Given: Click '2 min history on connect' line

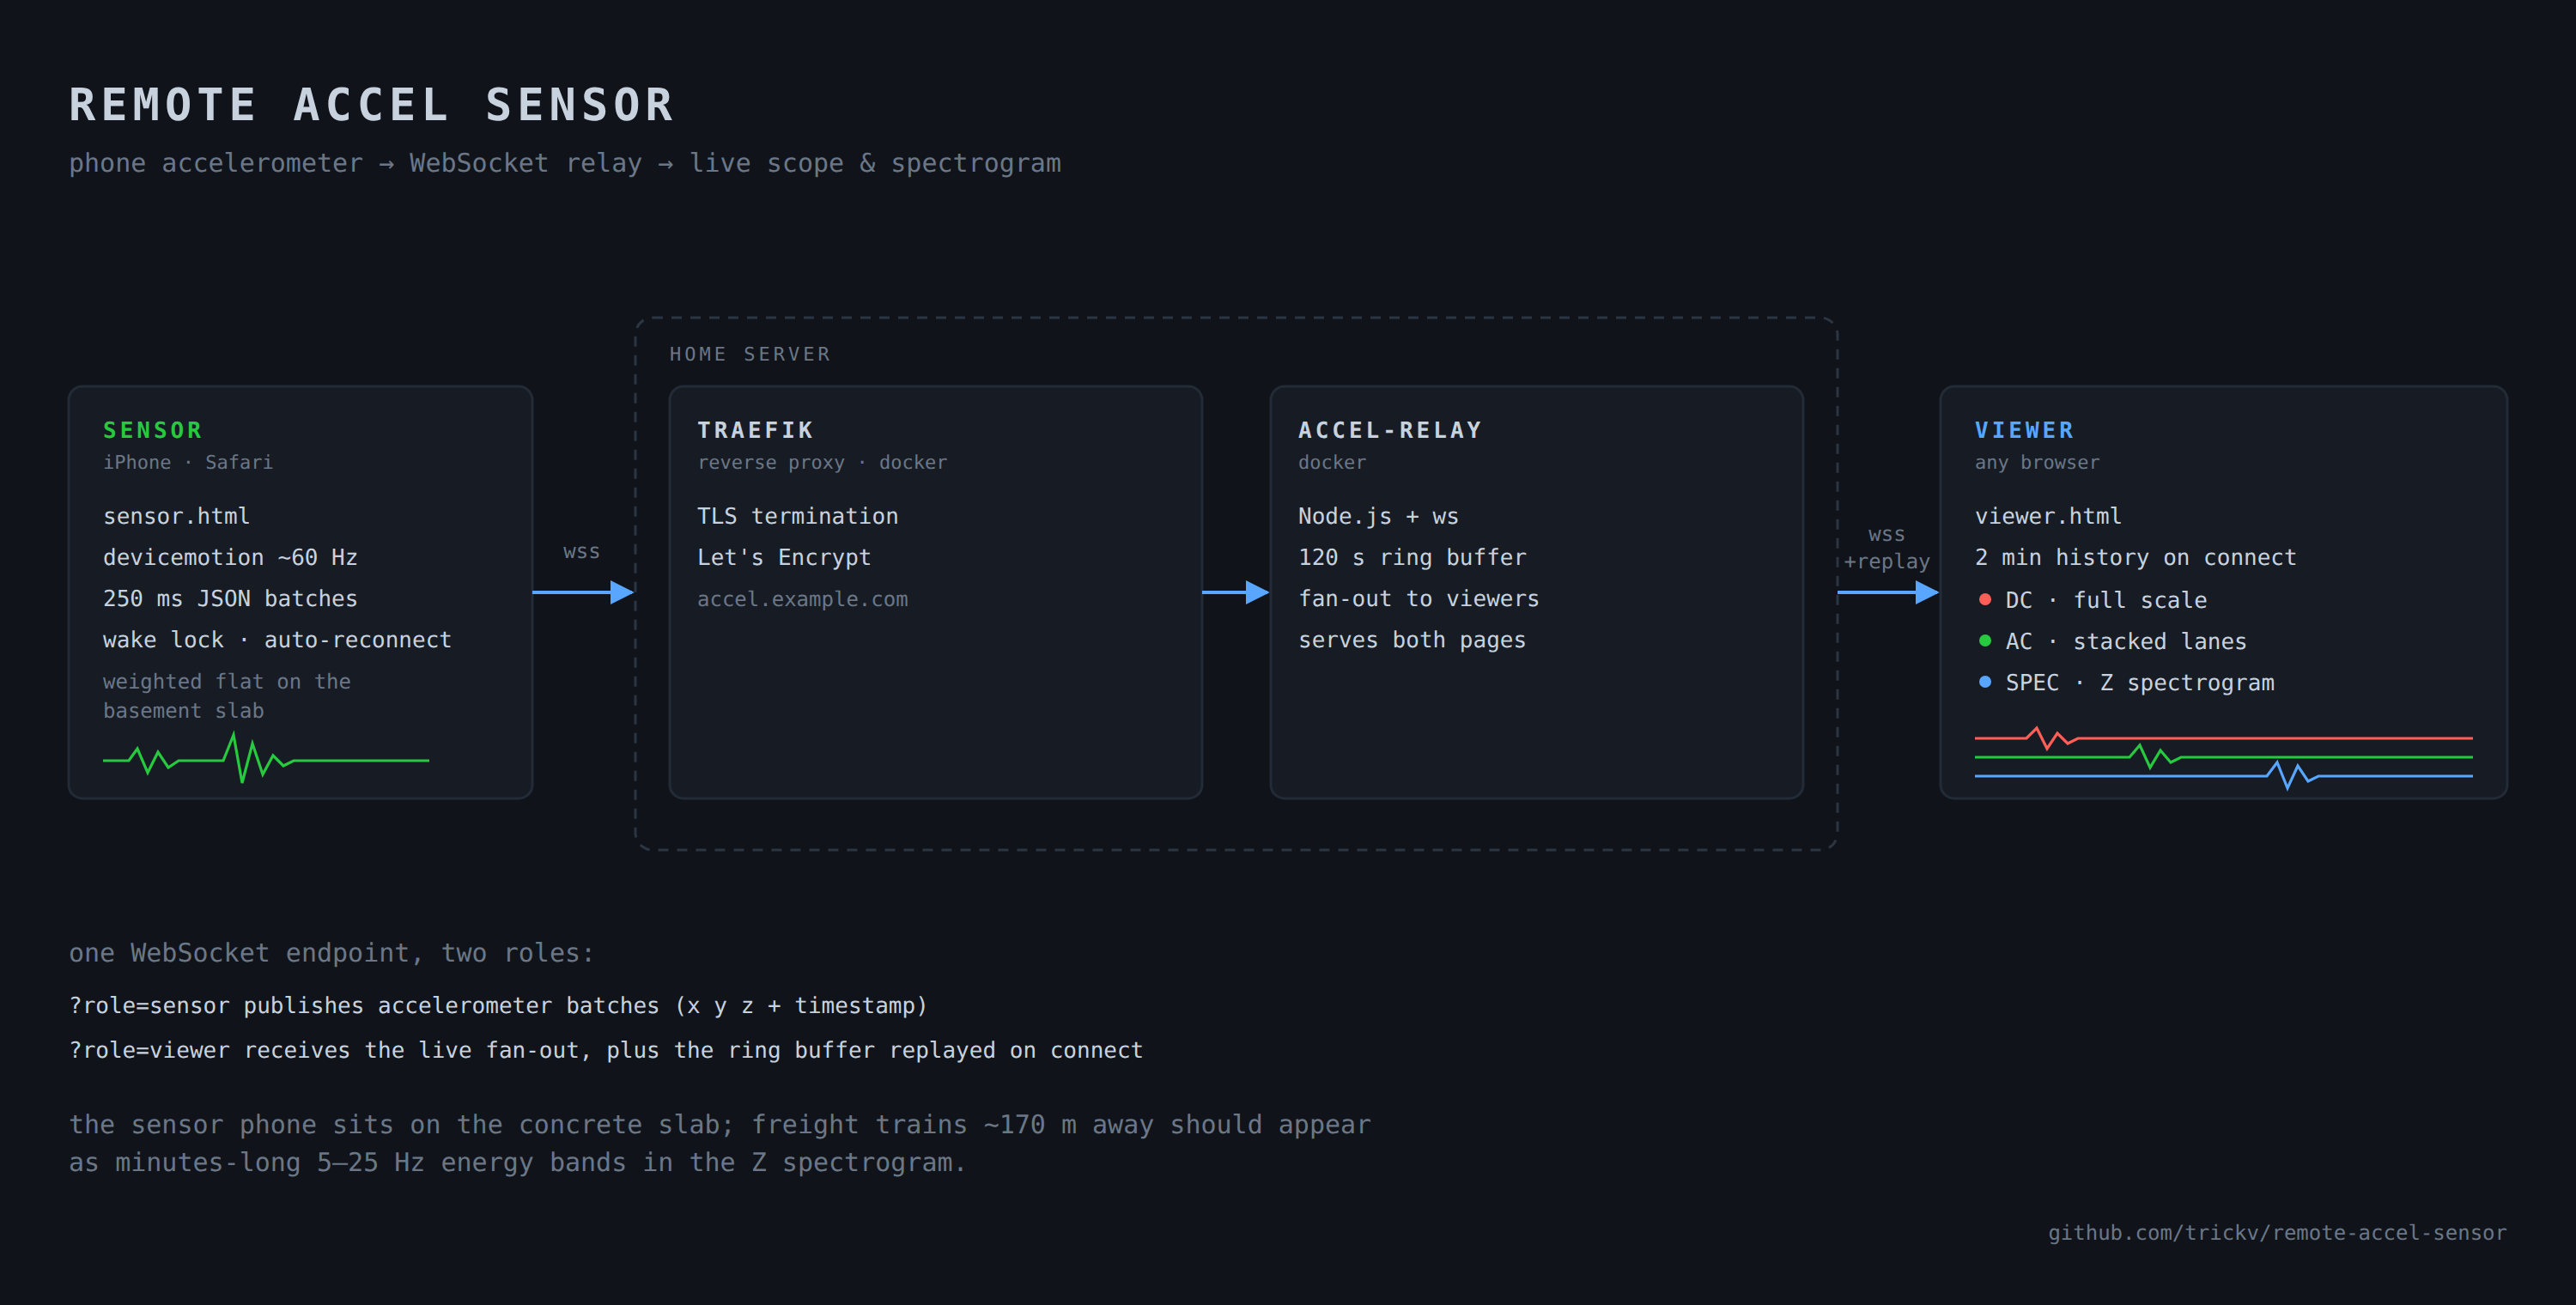Looking at the screenshot, I should 2135,557.
